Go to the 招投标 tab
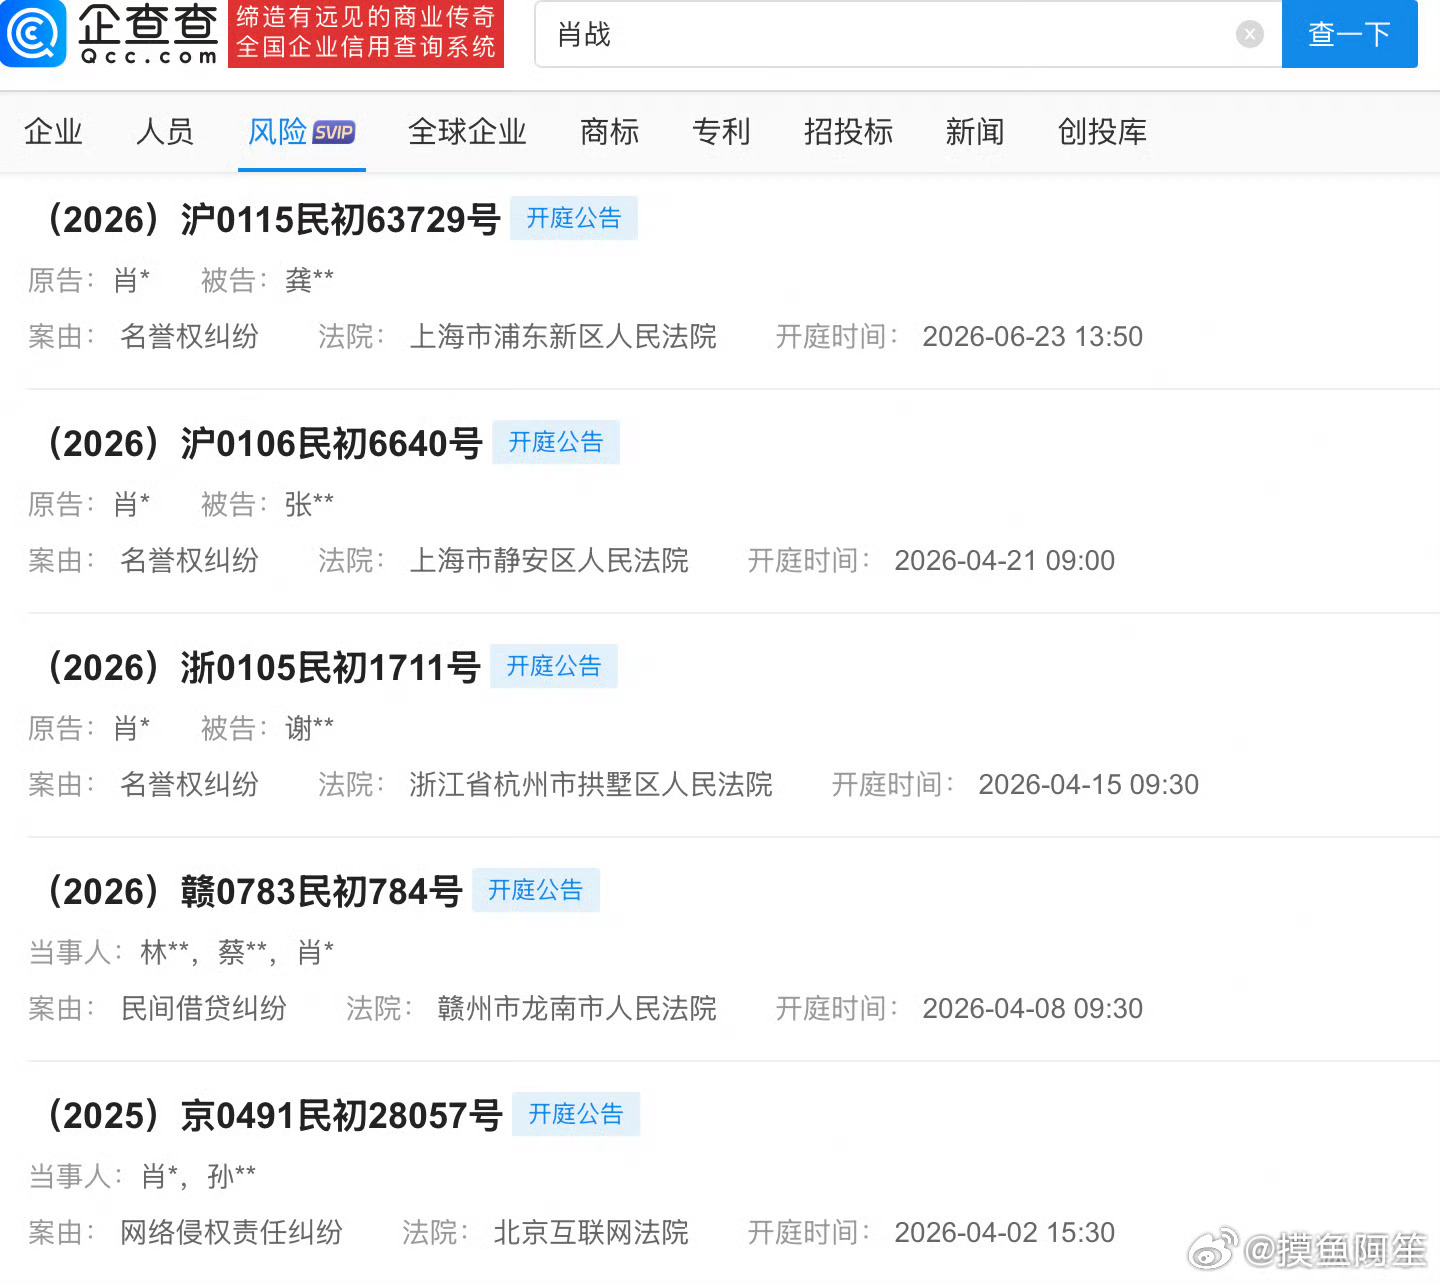Viewport: 1440px width, 1284px height. (x=848, y=132)
